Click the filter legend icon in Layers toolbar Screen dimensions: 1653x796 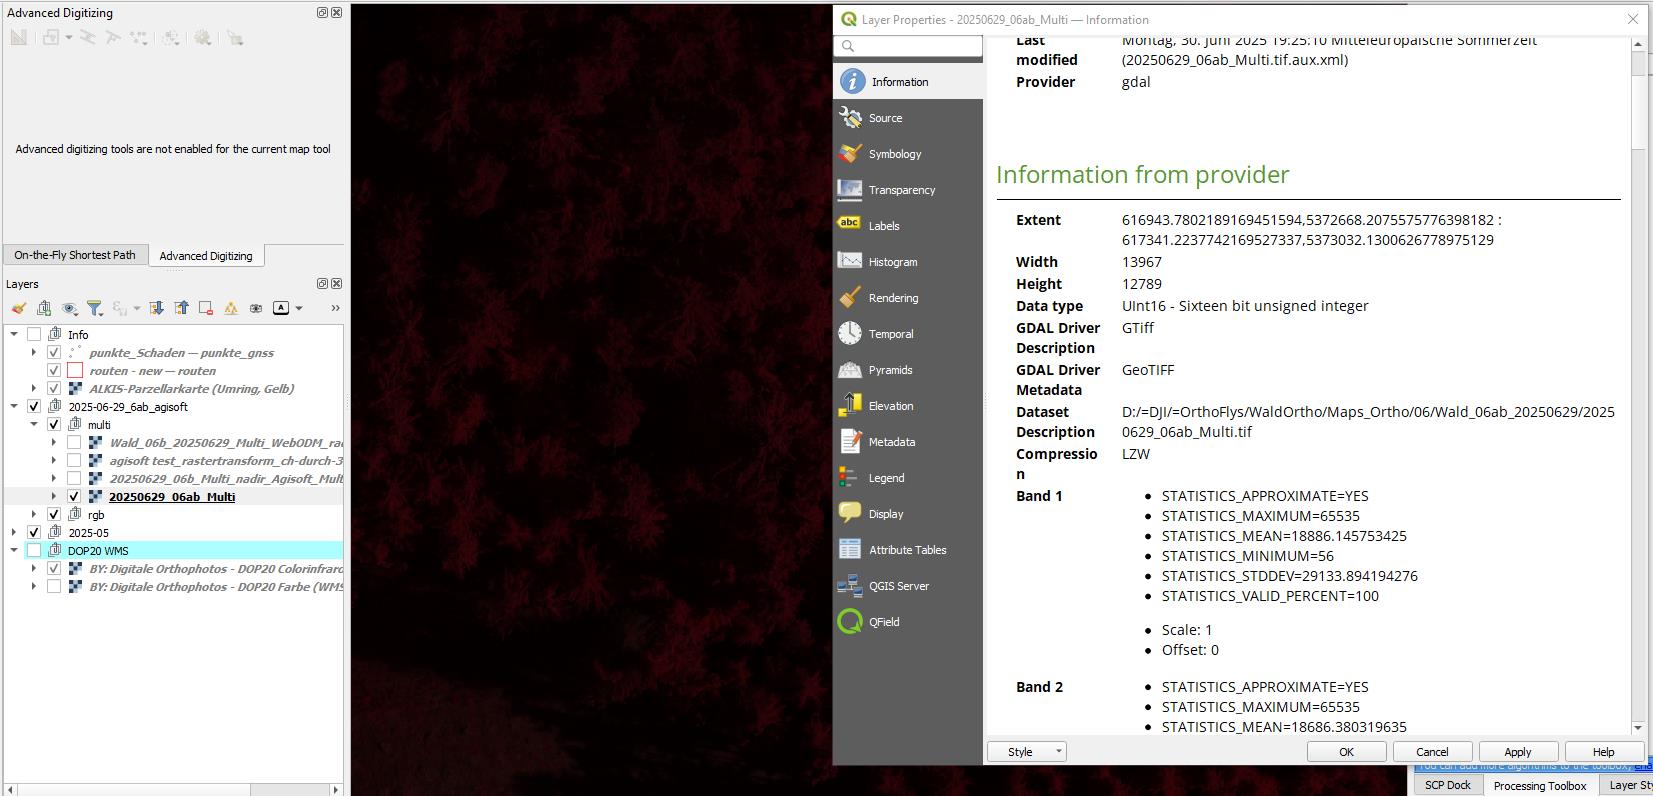point(95,308)
